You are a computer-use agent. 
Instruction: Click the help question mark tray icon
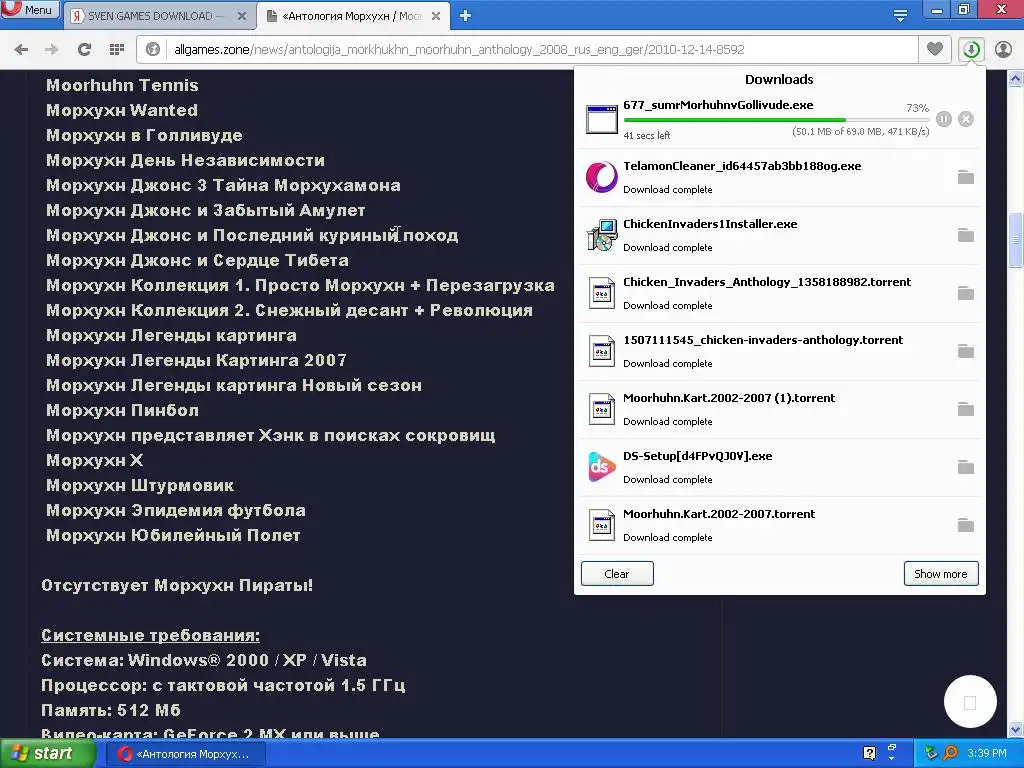(x=869, y=754)
